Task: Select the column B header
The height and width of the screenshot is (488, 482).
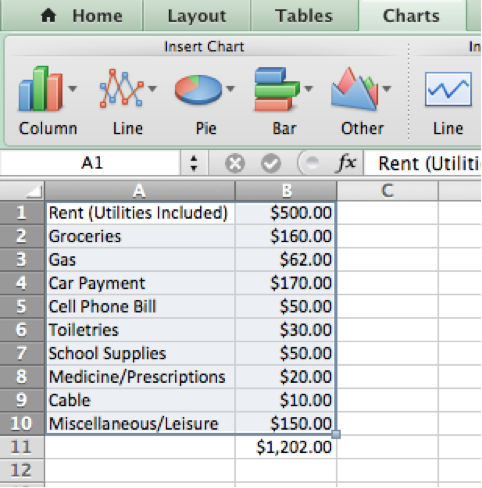Action: pos(286,191)
